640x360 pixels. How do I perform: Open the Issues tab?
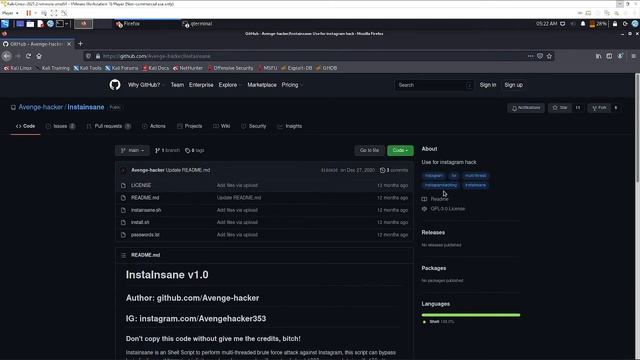click(x=60, y=126)
